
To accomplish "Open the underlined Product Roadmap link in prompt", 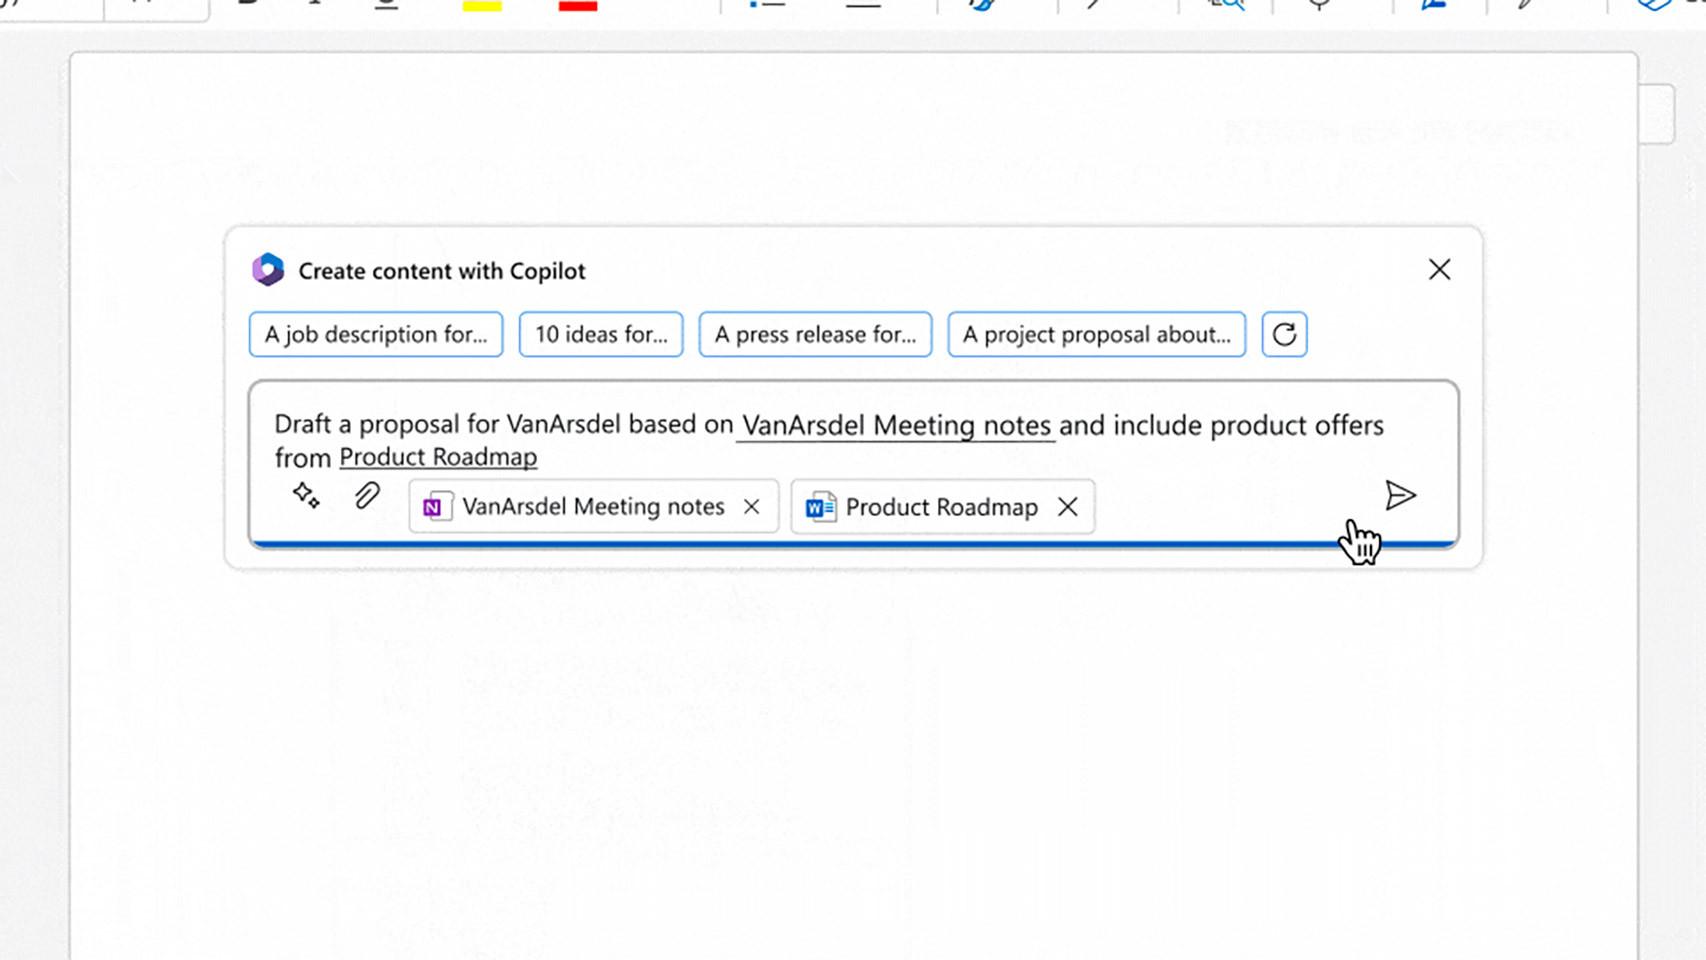I will (x=438, y=457).
